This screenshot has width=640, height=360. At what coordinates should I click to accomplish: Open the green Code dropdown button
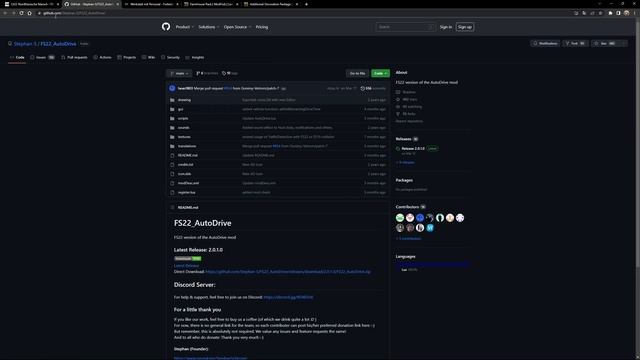click(380, 73)
